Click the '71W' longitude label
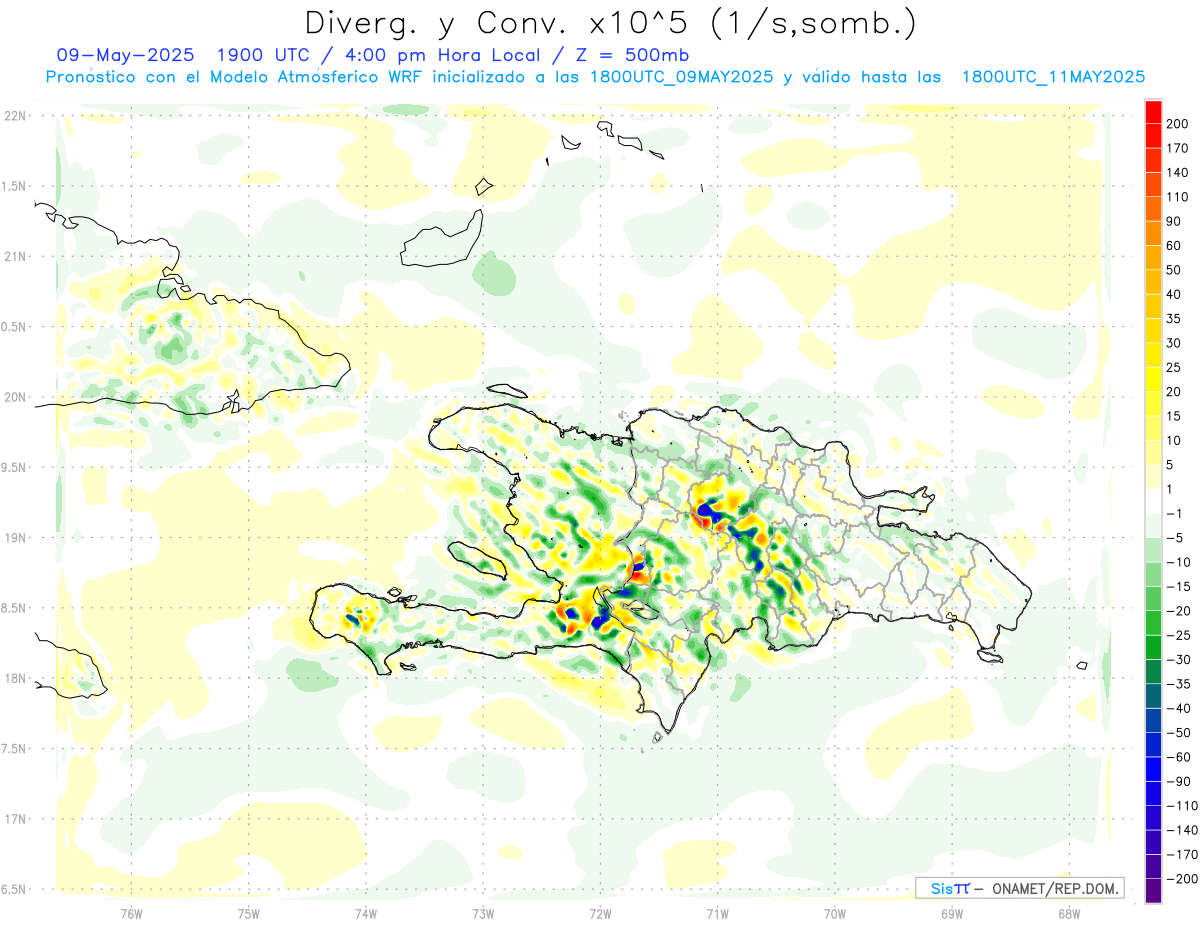Viewport: 1200px width, 927px height. click(717, 913)
